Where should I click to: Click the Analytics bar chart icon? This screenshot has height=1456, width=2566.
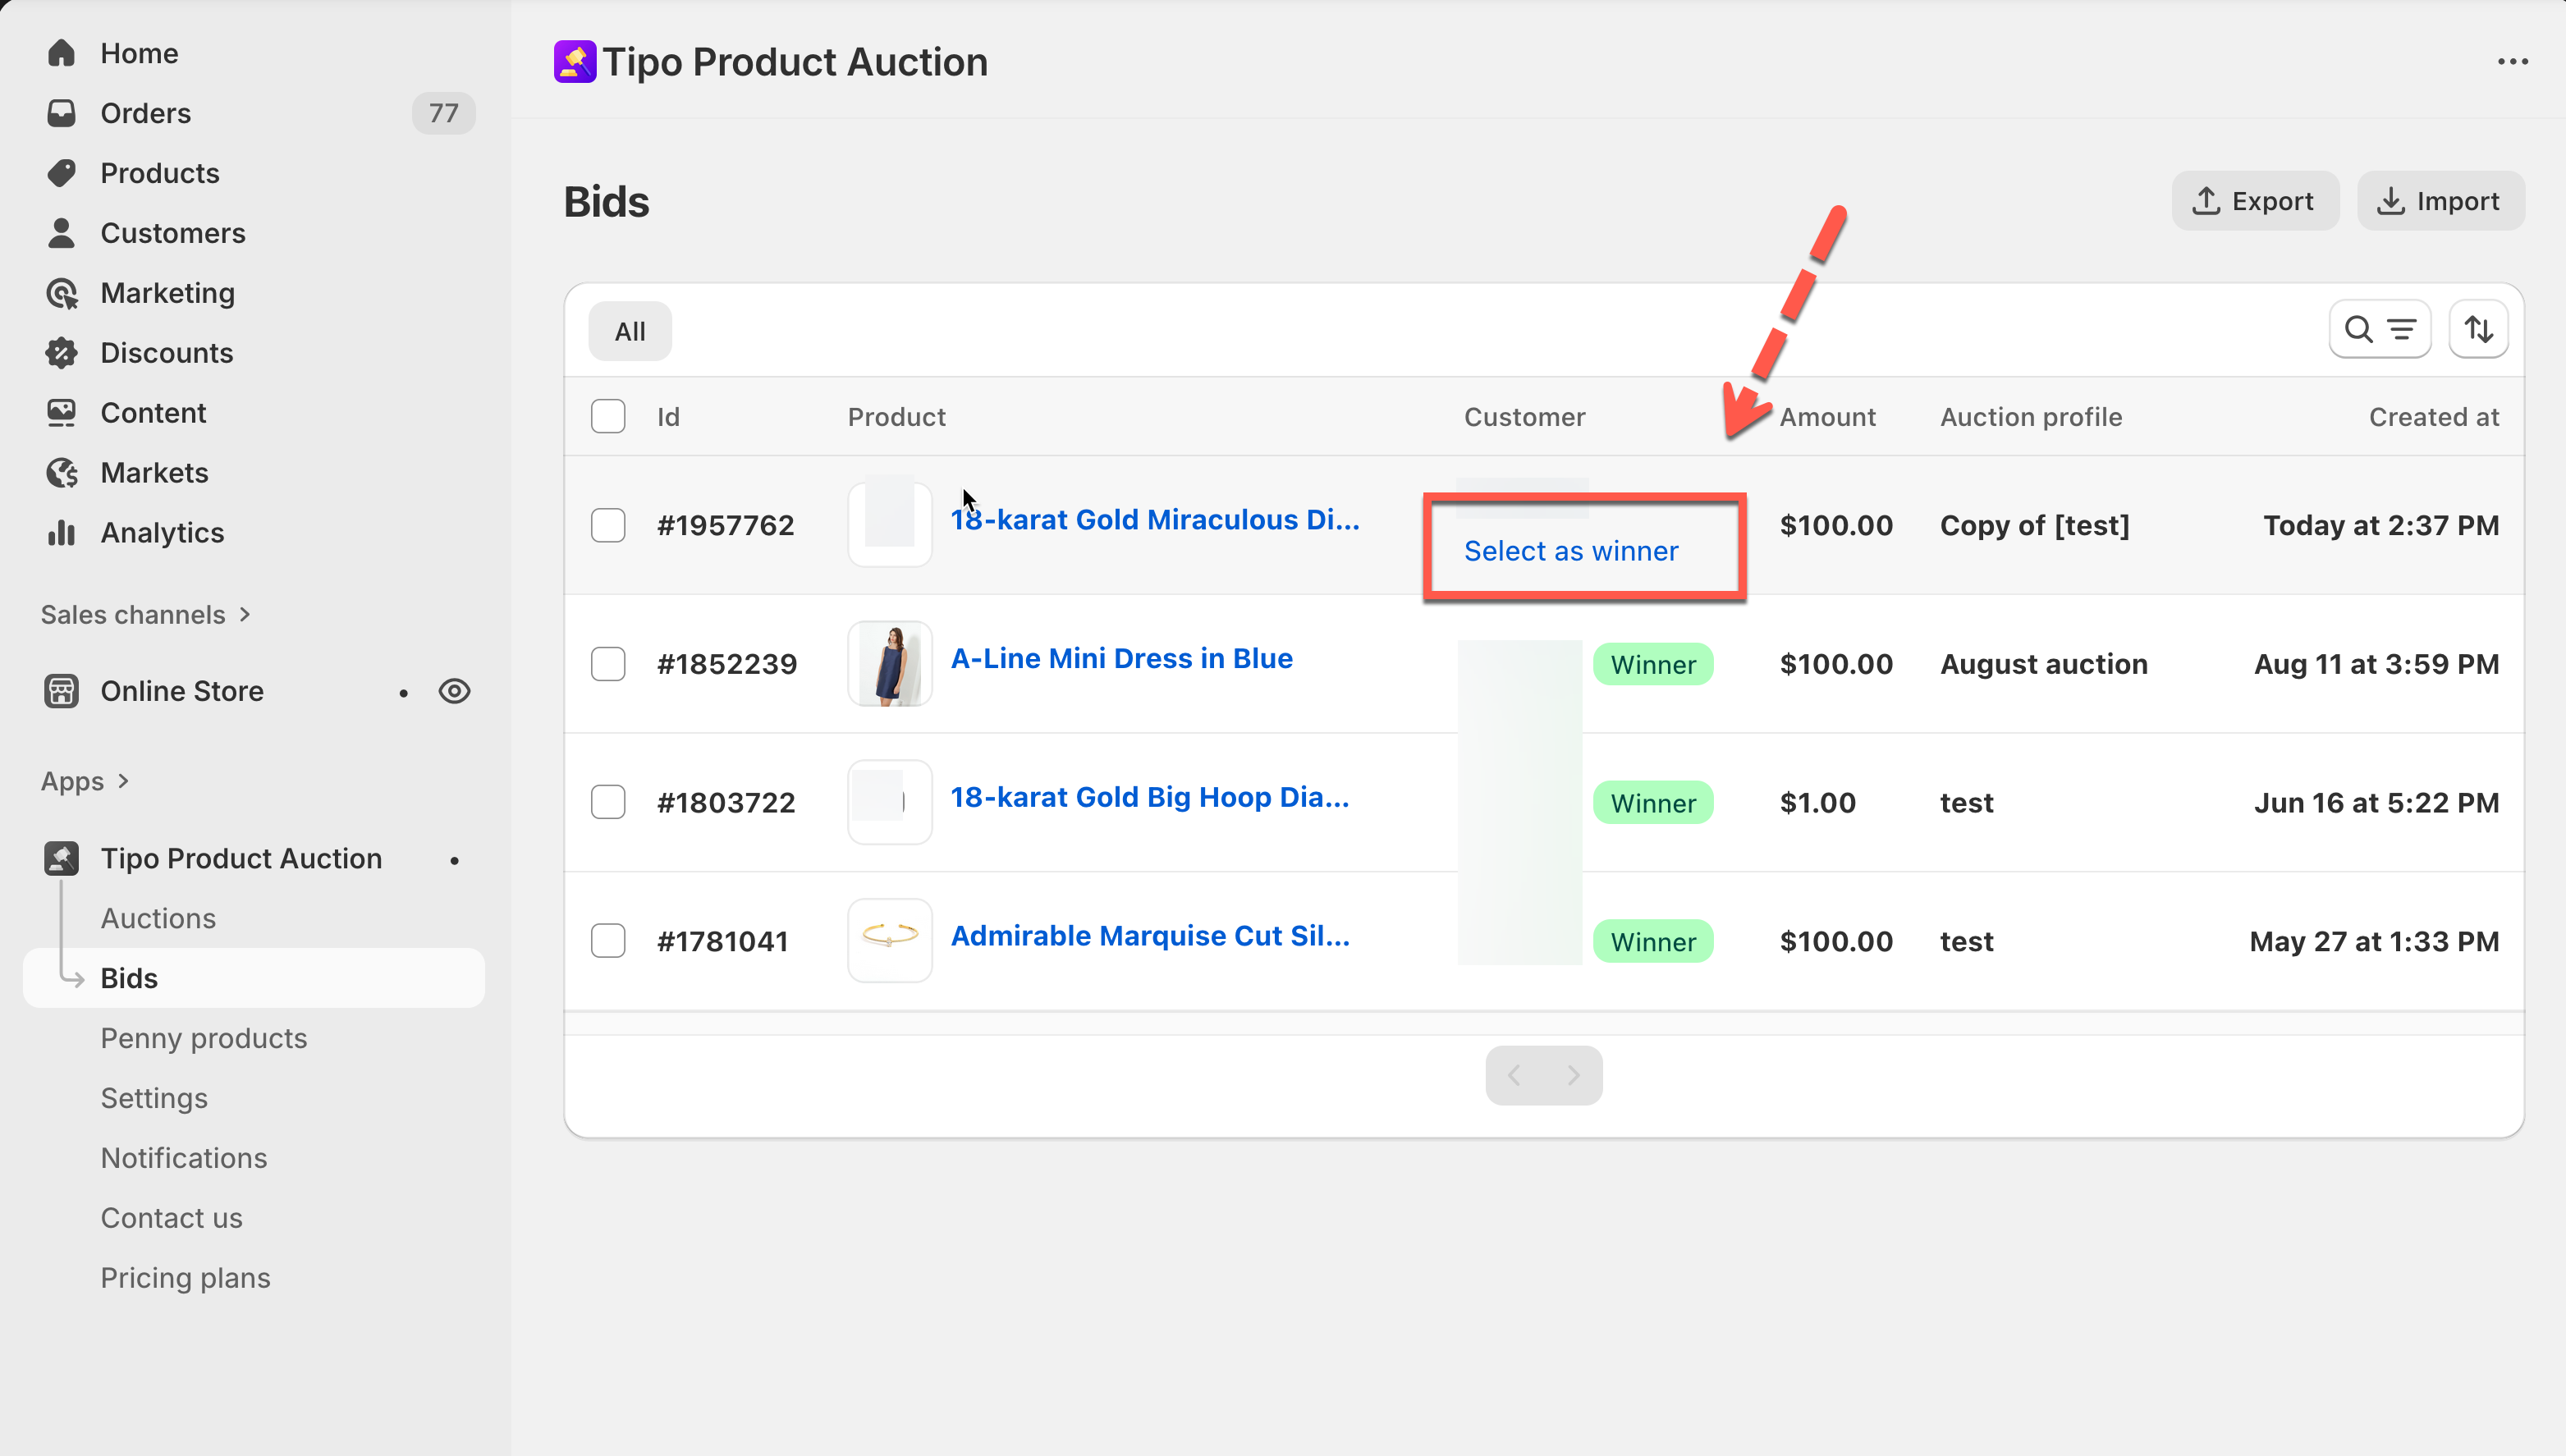click(x=61, y=533)
